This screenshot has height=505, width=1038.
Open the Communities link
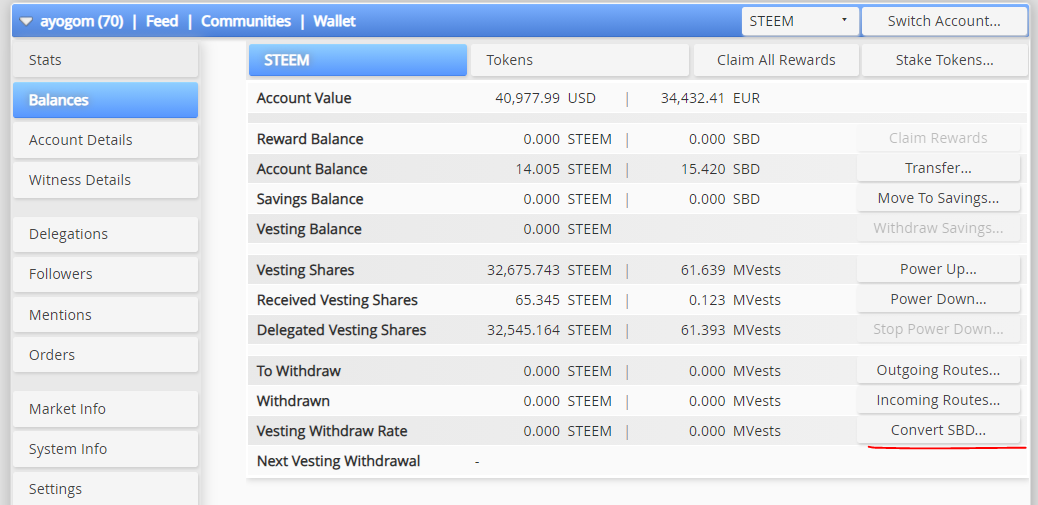point(246,21)
